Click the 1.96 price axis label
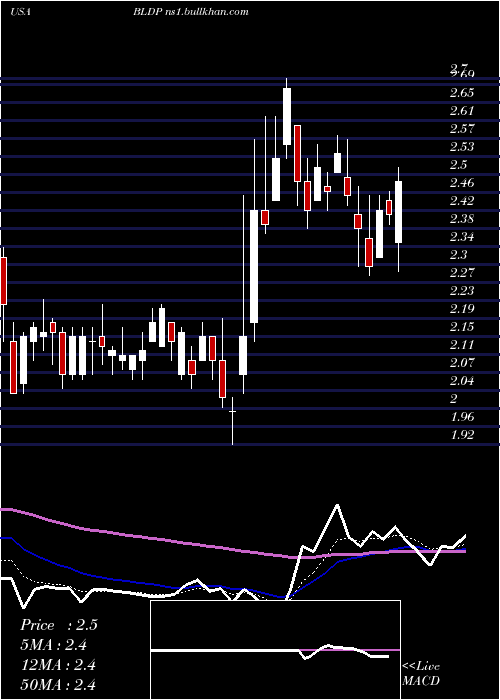 coord(462,417)
